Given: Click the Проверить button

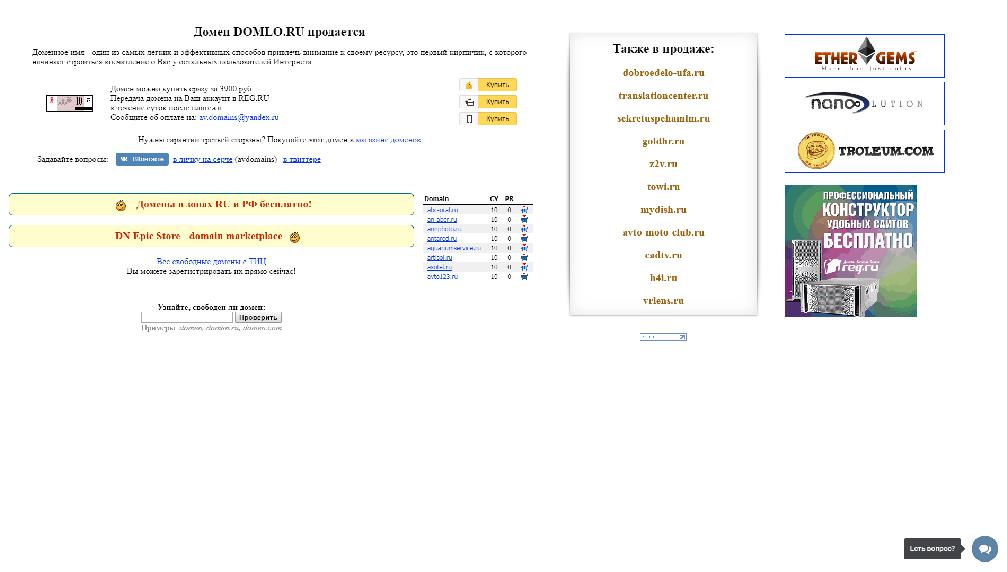Looking at the screenshot, I should coord(258,317).
